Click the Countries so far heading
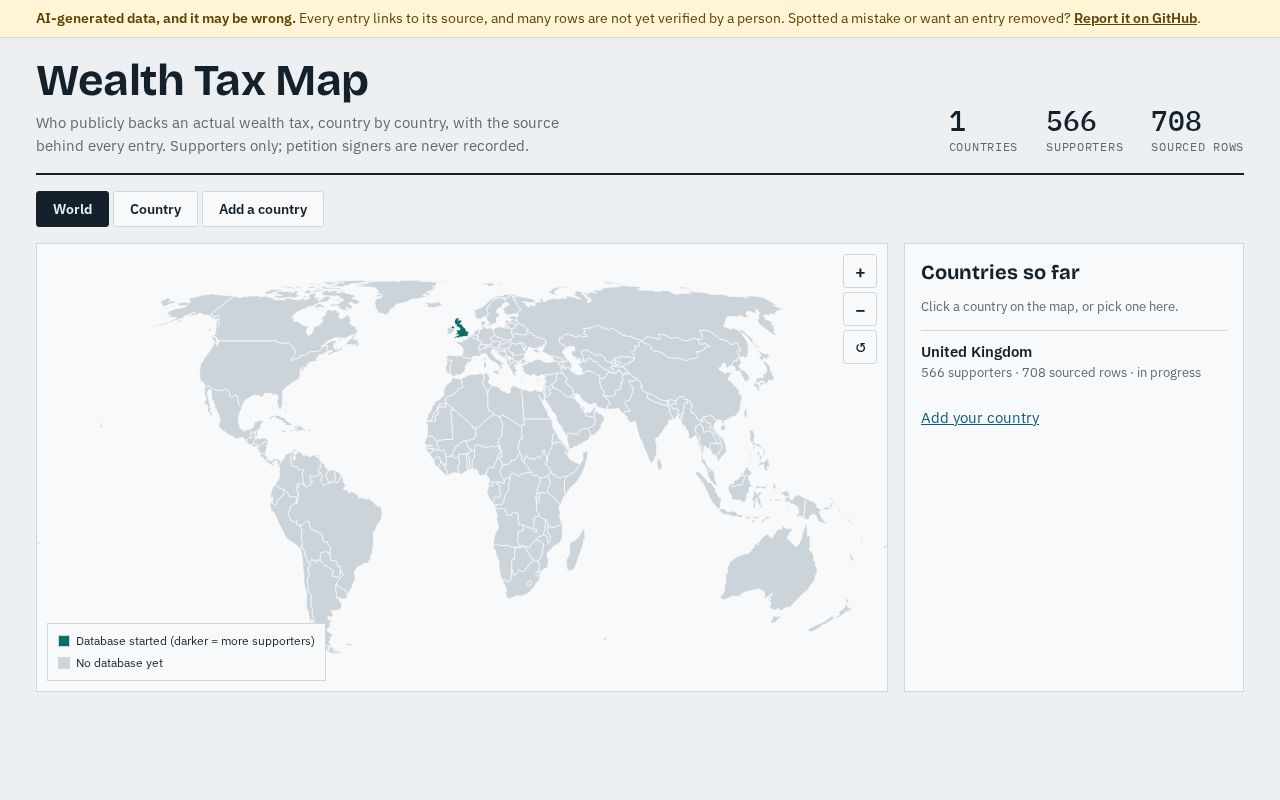Screen dimensions: 1280x800 click(x=1000, y=272)
